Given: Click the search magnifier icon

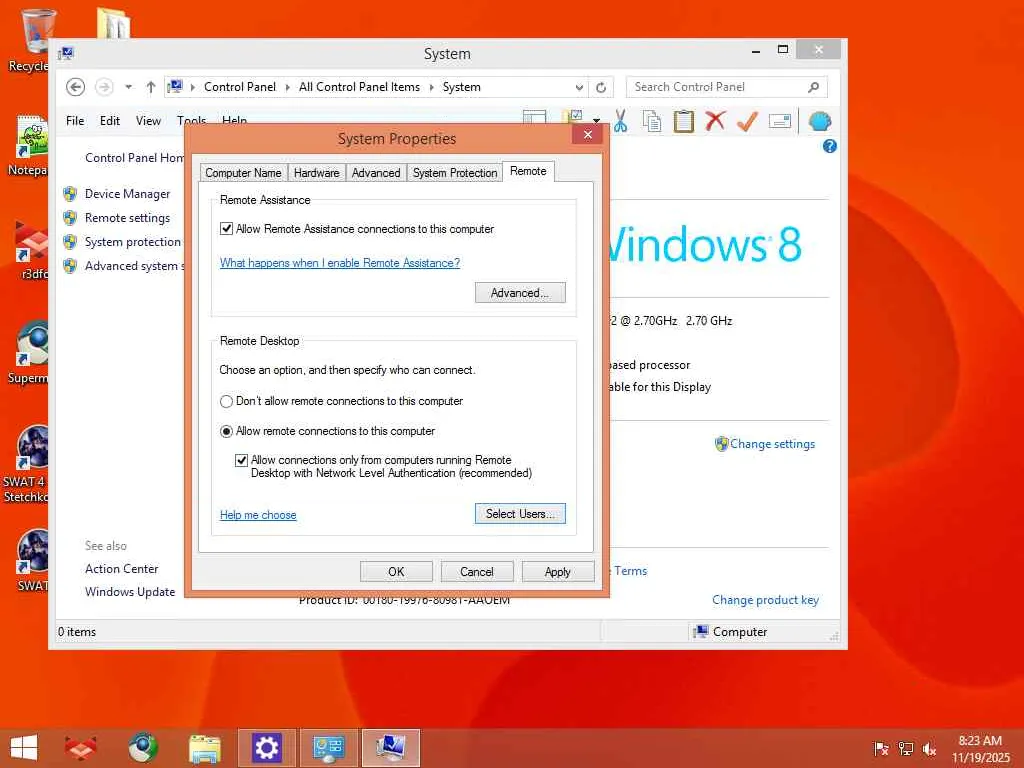Looking at the screenshot, I should tap(813, 87).
